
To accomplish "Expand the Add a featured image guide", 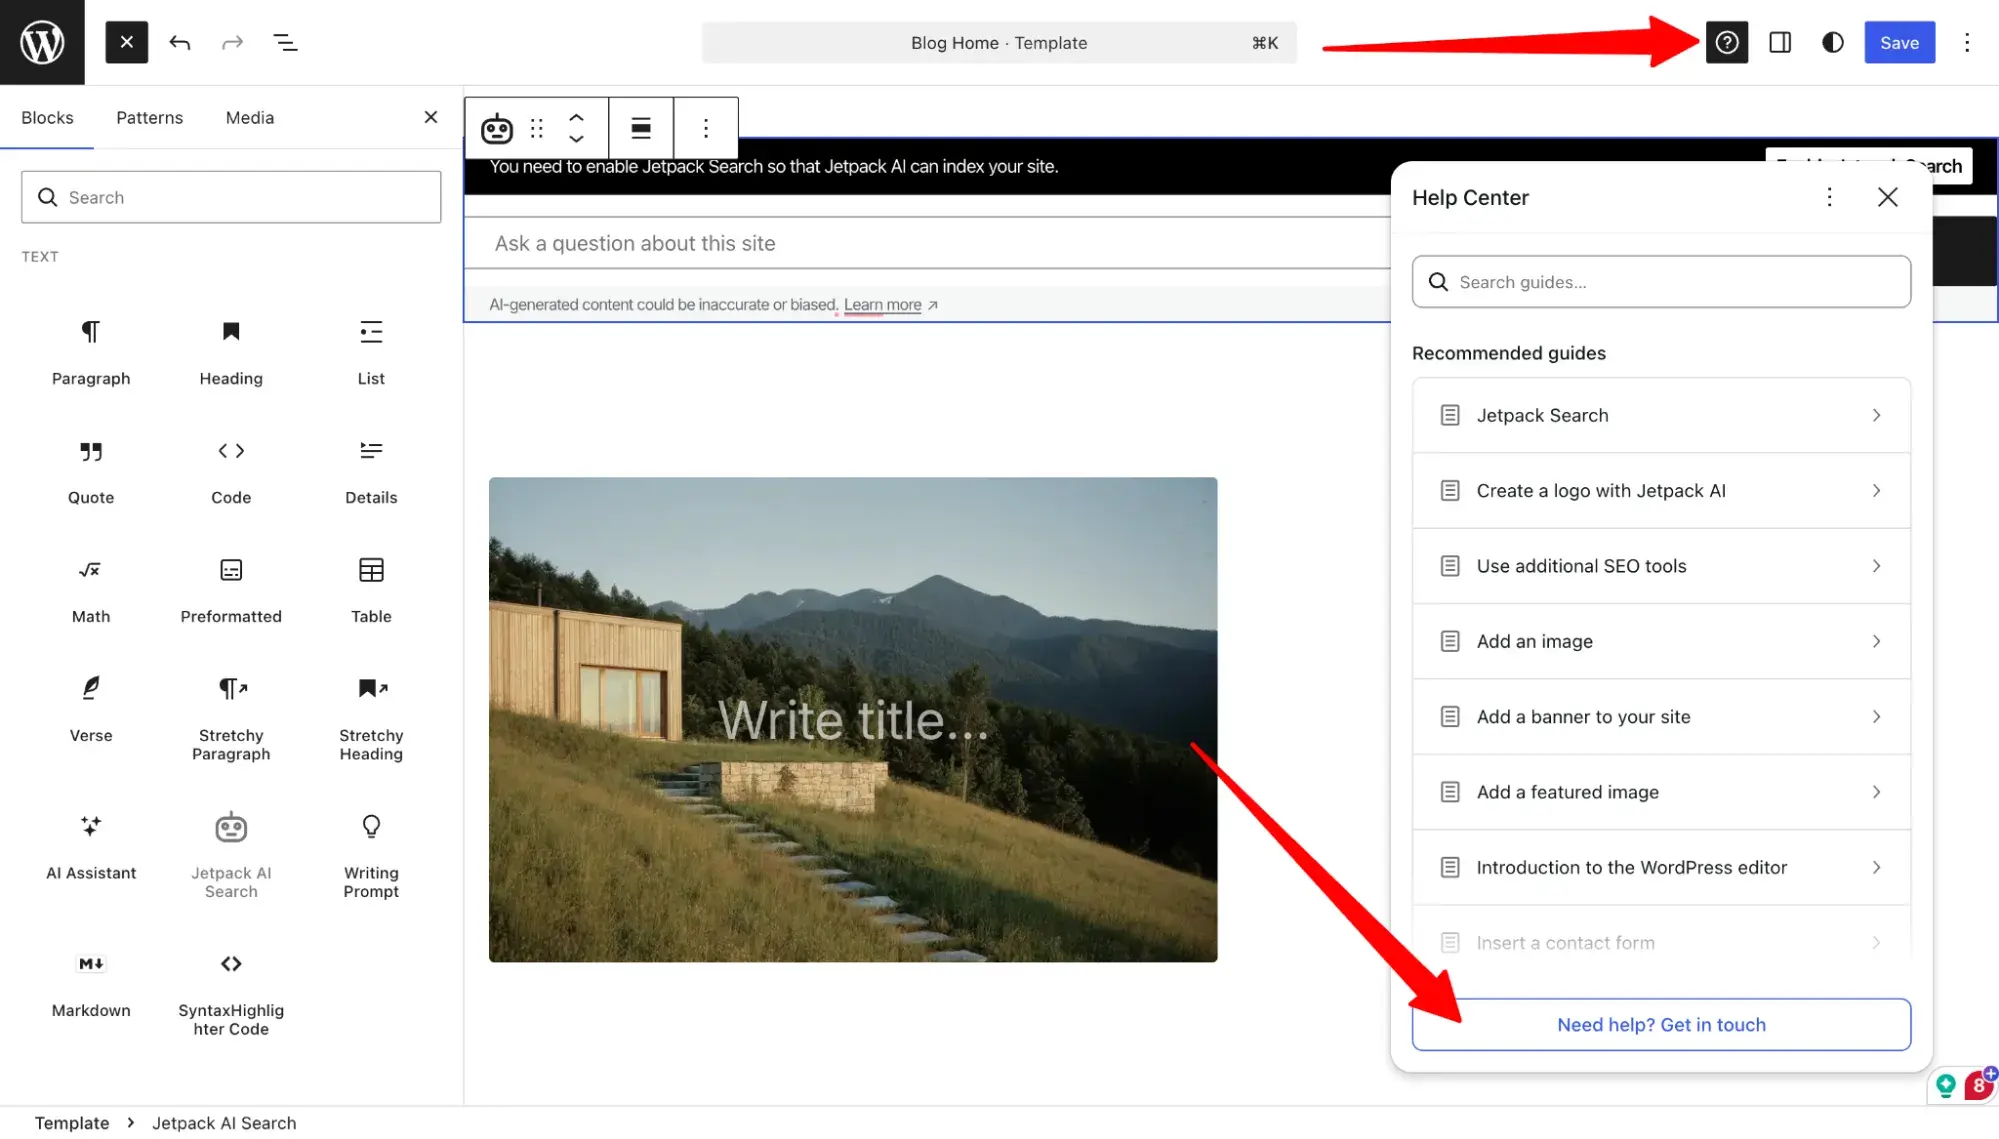I will pos(1660,791).
